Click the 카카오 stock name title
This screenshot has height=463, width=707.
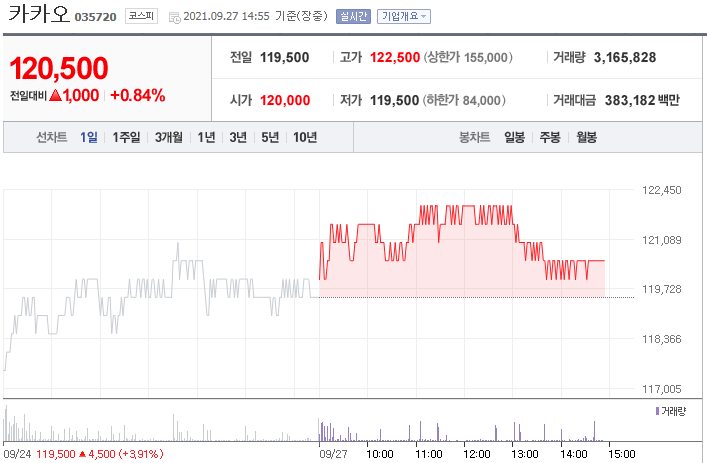point(39,14)
